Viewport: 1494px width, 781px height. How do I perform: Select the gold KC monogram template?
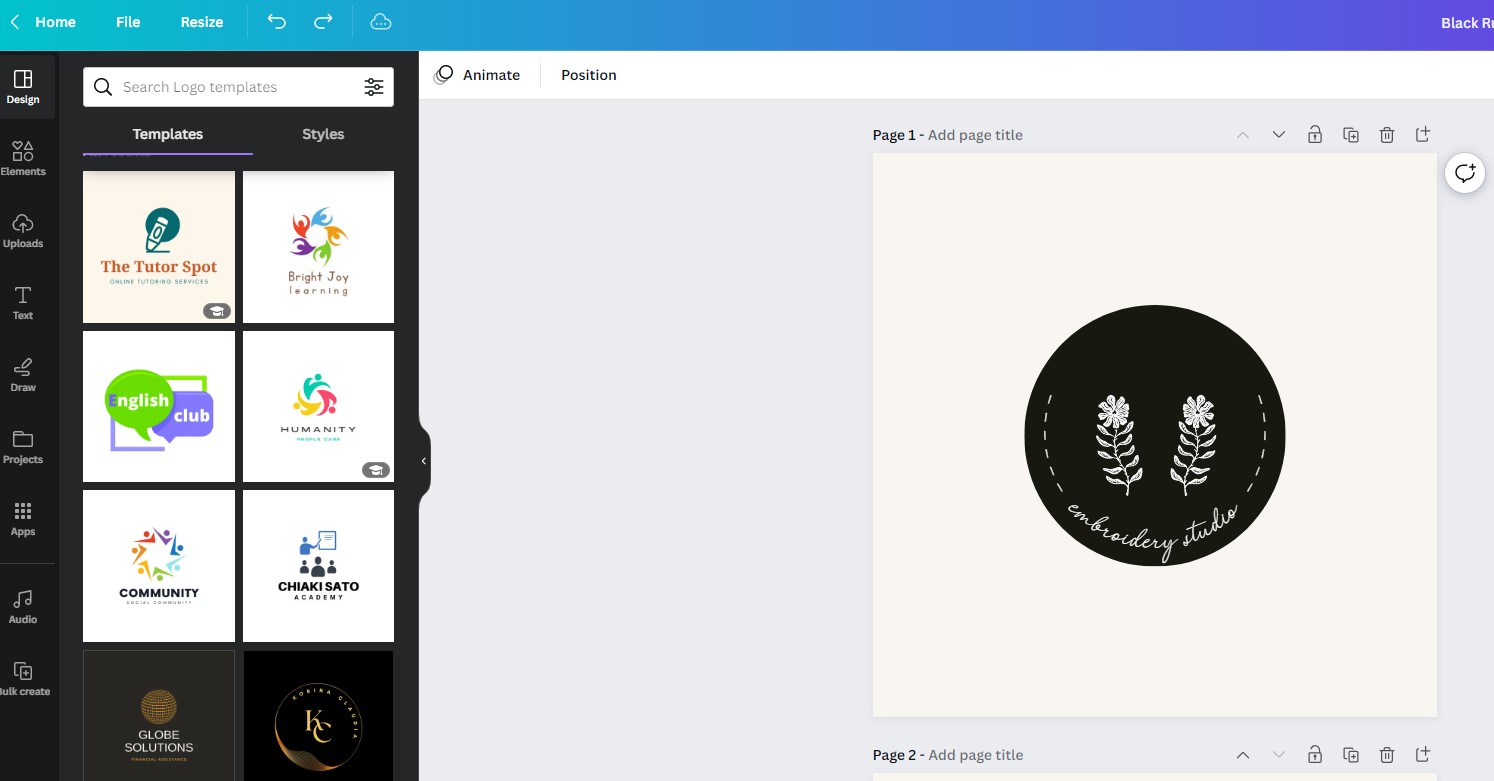tap(318, 715)
